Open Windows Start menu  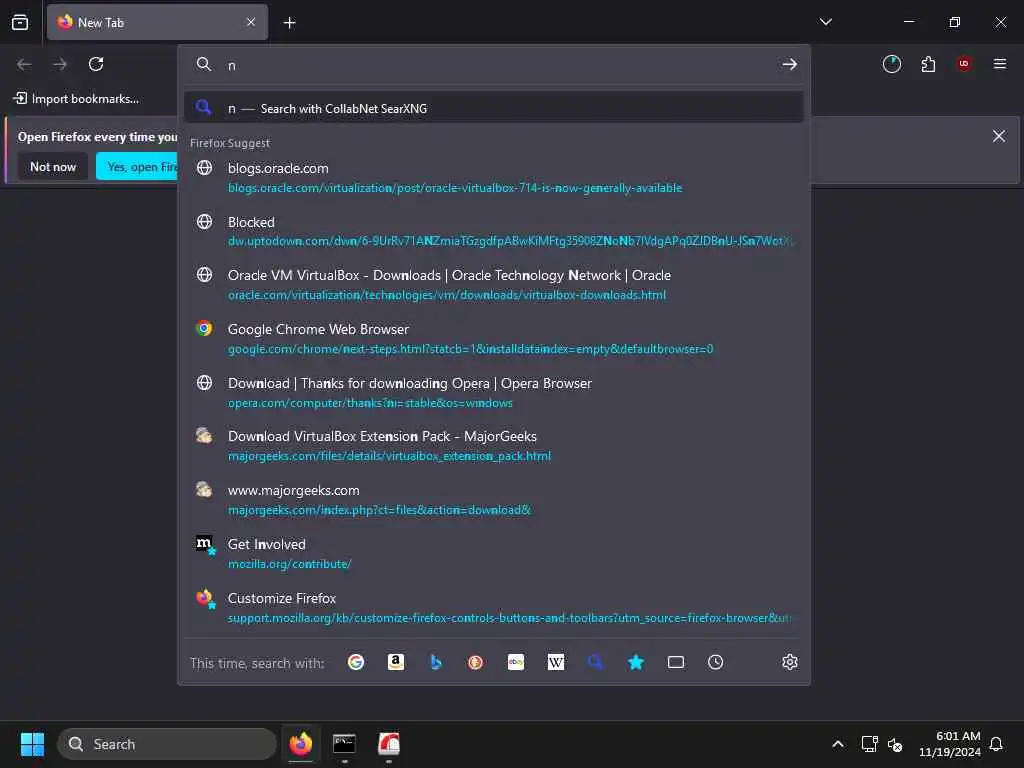click(x=32, y=744)
